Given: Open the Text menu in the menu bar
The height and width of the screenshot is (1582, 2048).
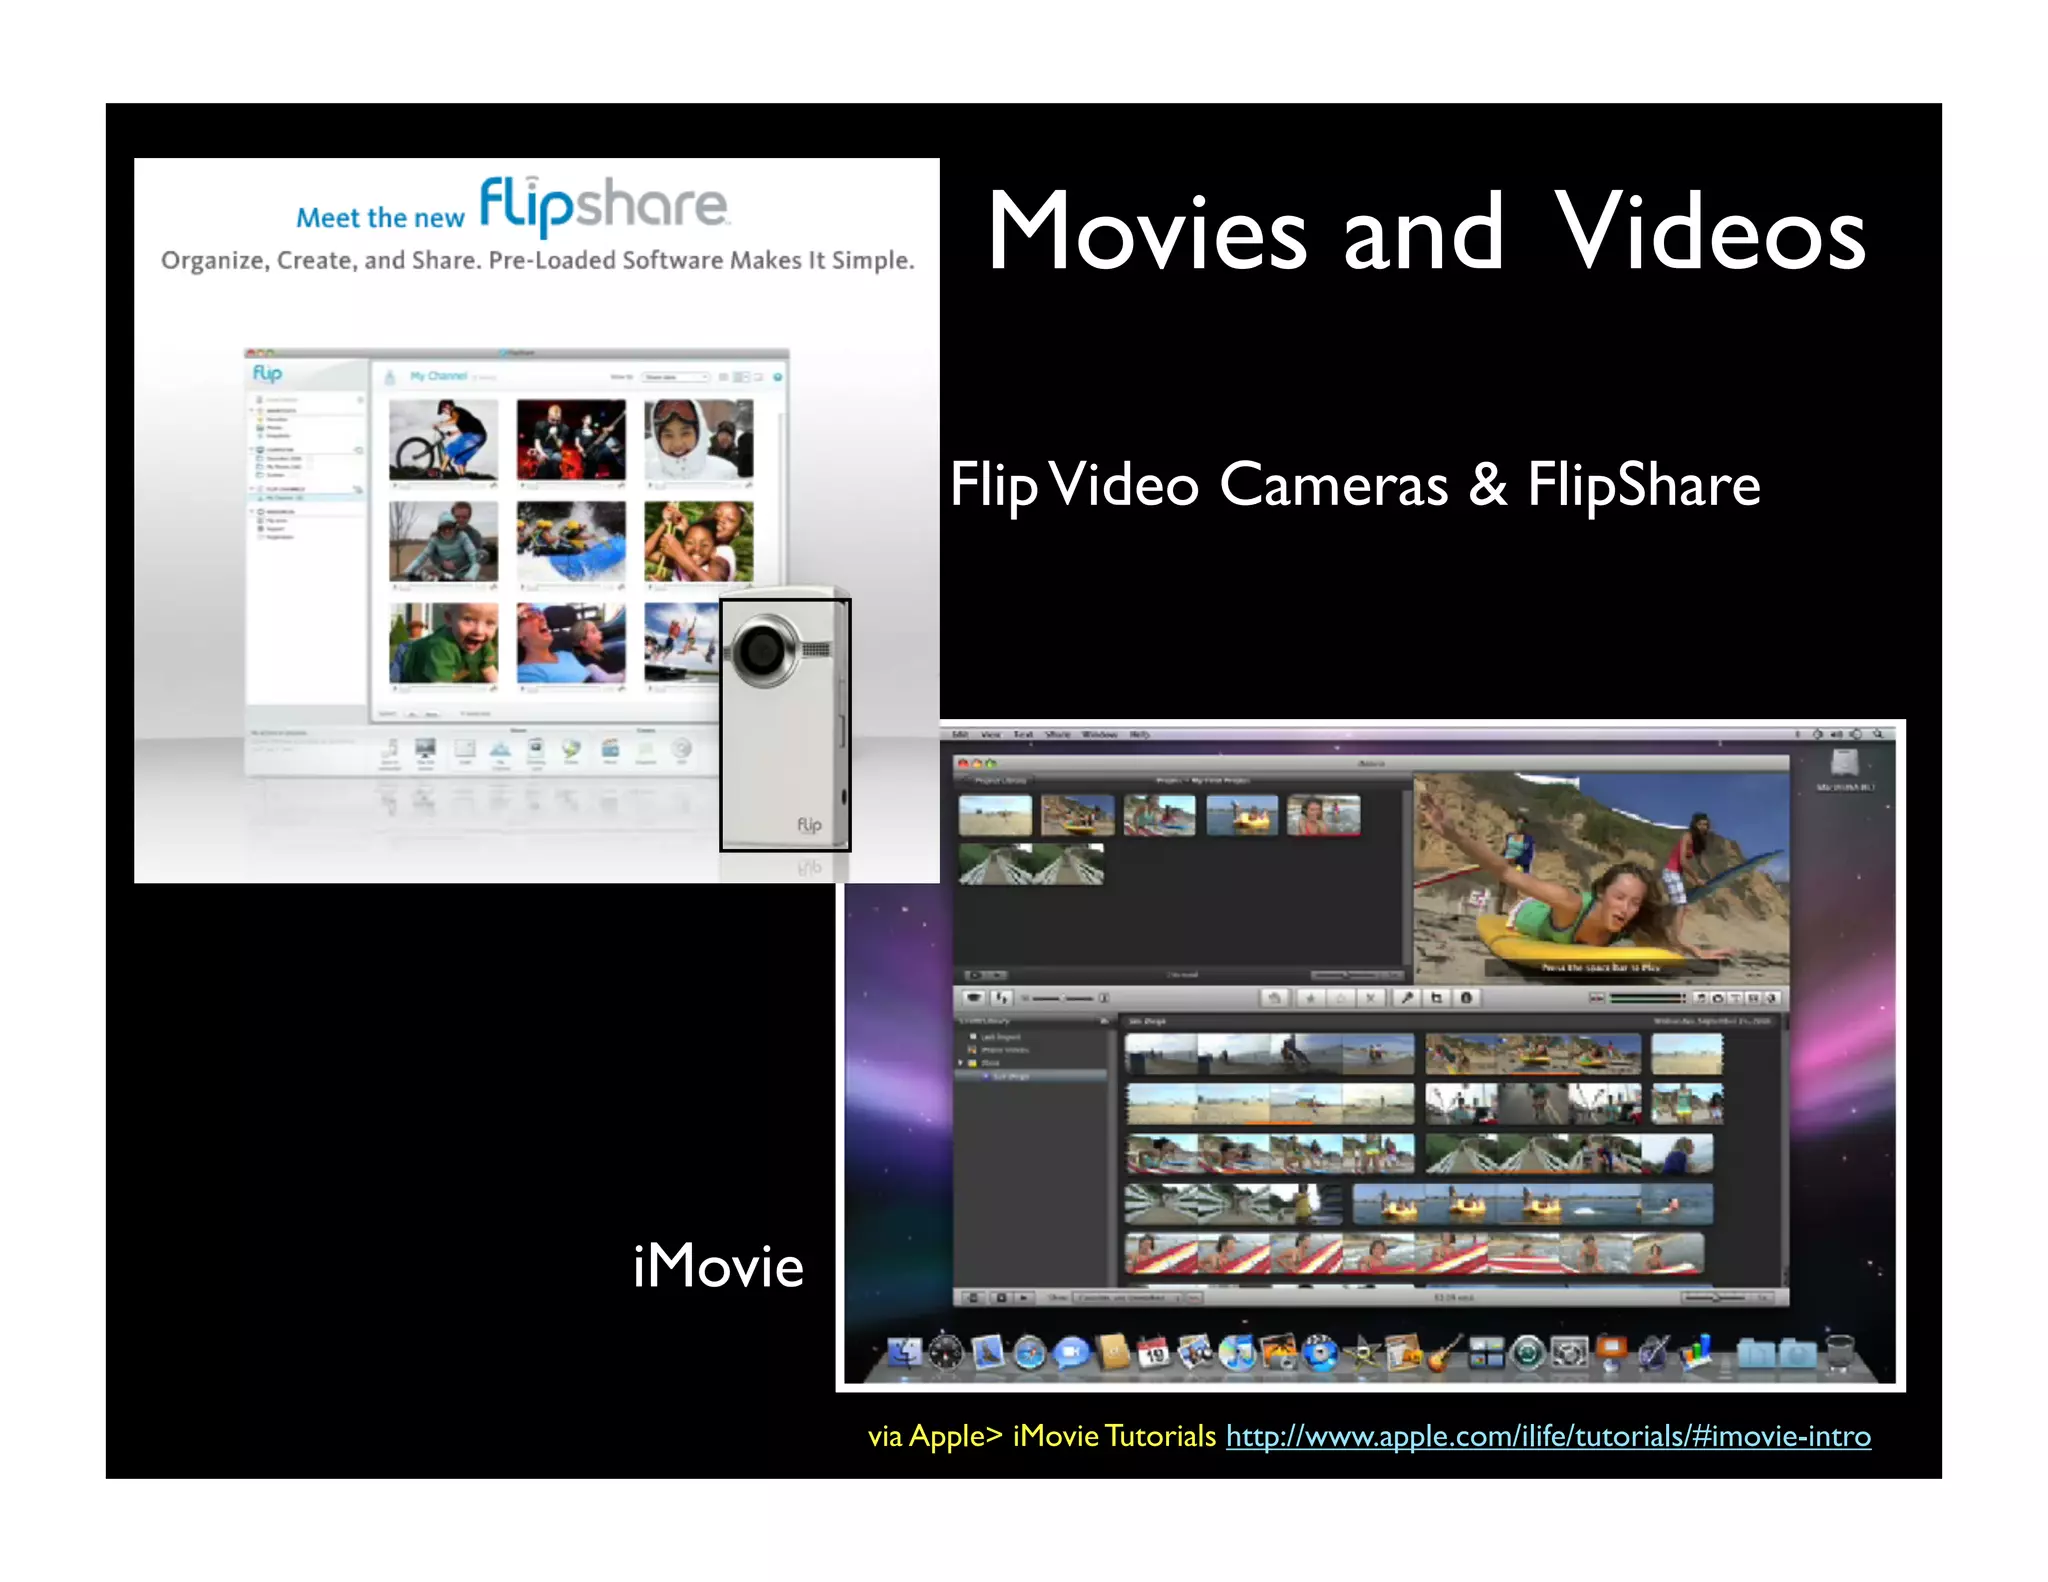Looking at the screenshot, I should pos(1023,734).
